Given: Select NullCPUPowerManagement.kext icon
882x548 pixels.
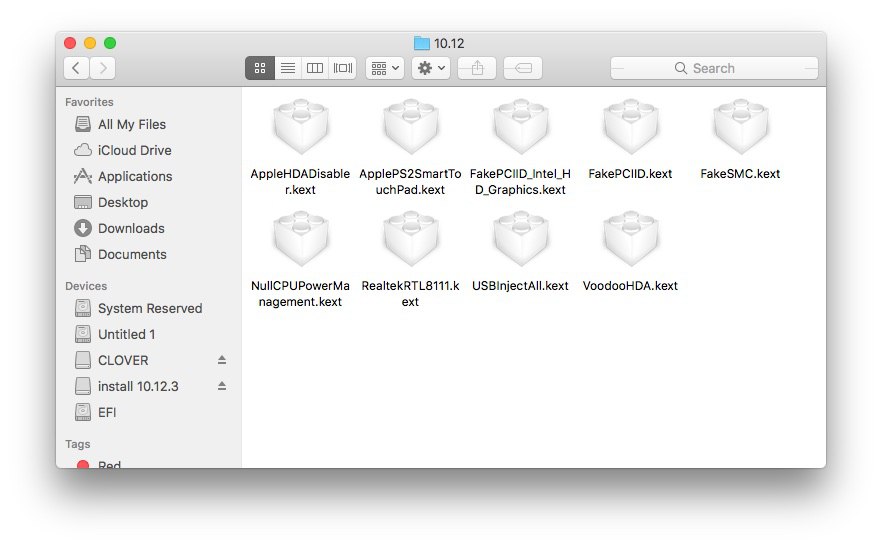Looking at the screenshot, I should (301, 239).
